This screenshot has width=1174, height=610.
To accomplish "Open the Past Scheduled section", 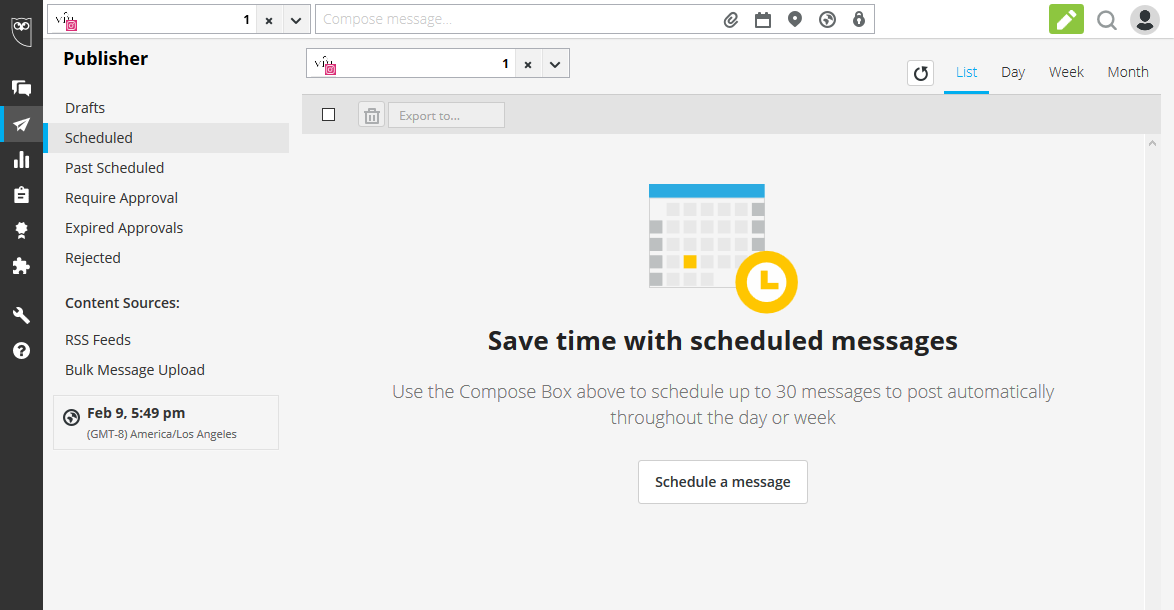I will [x=115, y=168].
